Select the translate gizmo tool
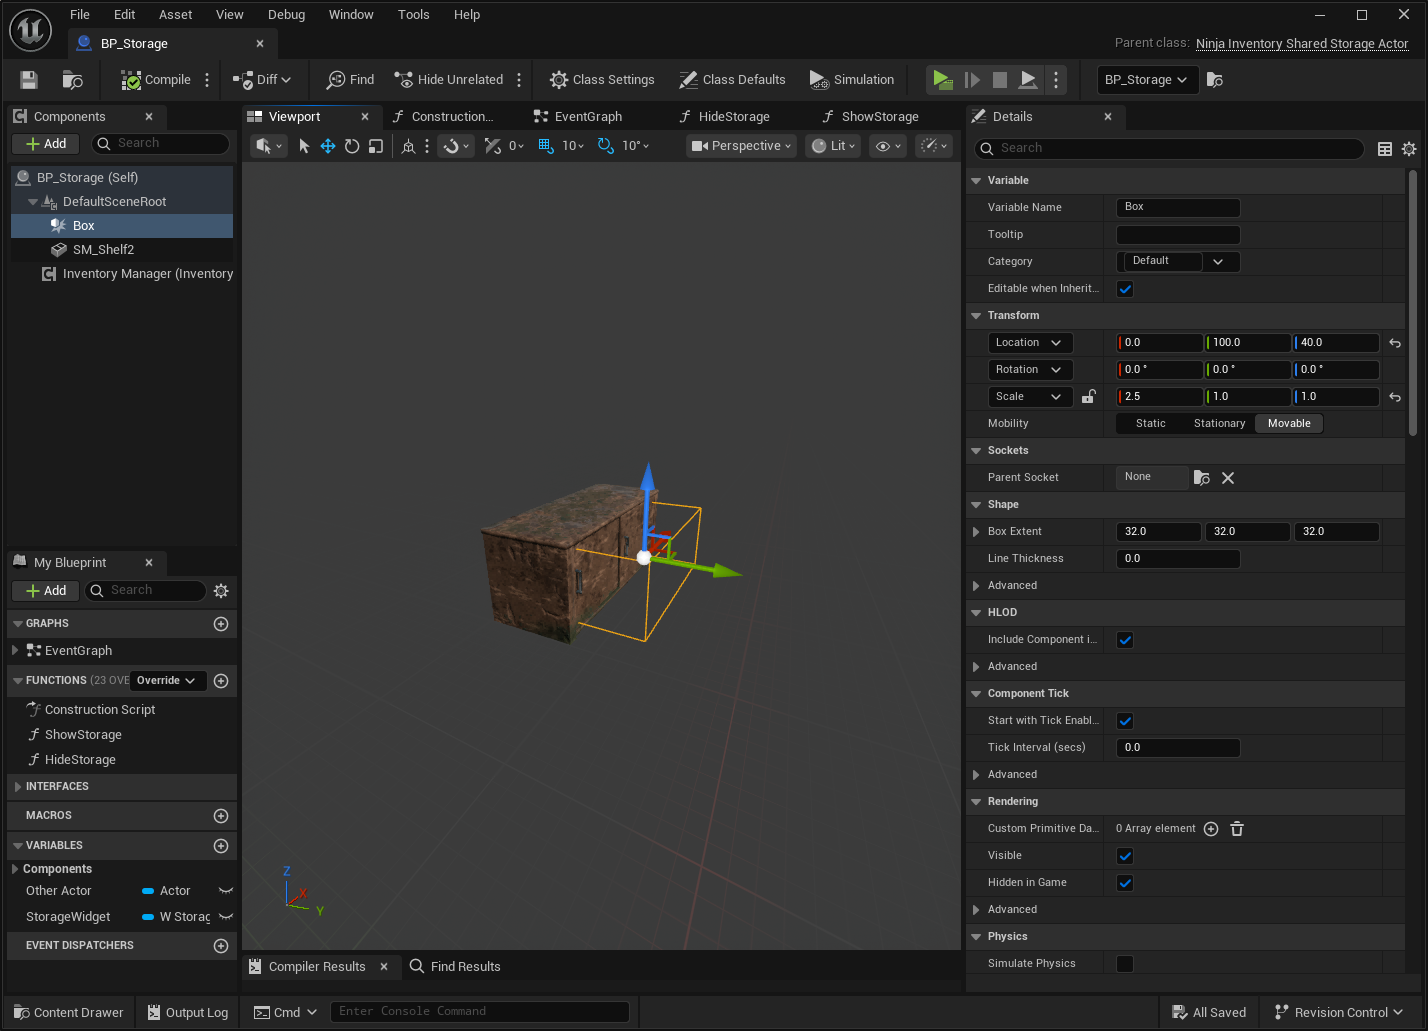This screenshot has width=1428, height=1031. [x=328, y=146]
